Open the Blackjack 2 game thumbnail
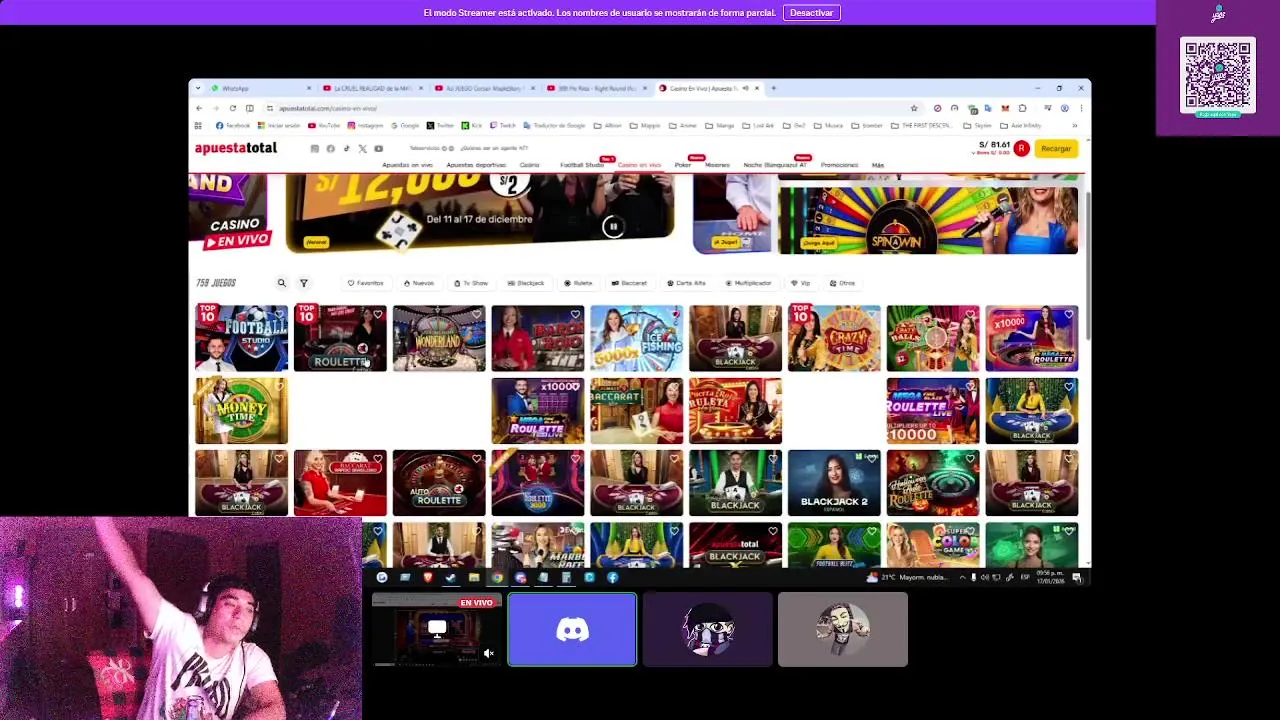Viewport: 1280px width, 720px height. tap(834, 483)
